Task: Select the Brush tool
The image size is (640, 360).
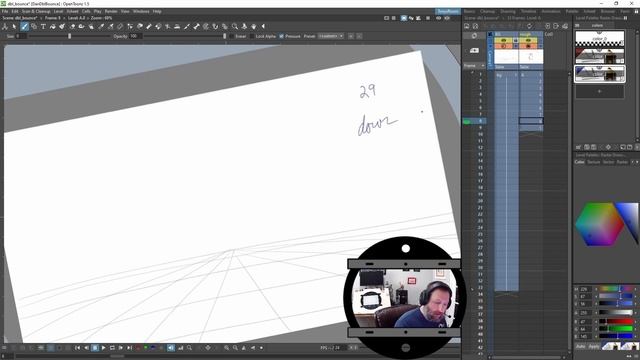Action: click(24, 27)
